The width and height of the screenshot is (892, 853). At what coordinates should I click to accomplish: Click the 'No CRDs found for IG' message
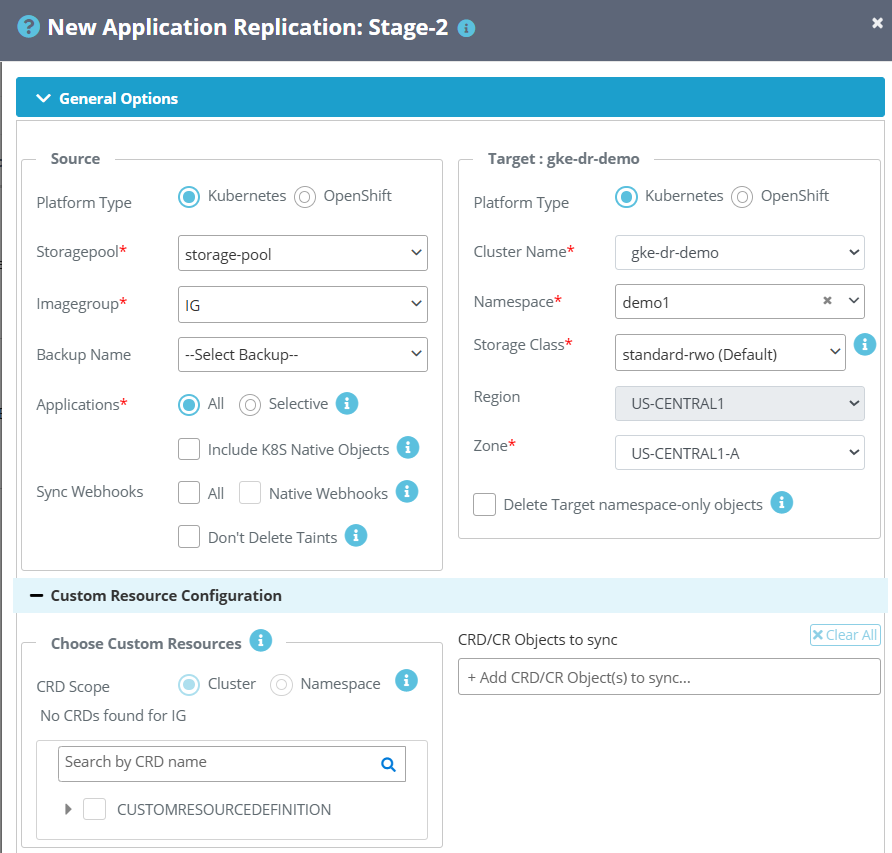pos(113,716)
